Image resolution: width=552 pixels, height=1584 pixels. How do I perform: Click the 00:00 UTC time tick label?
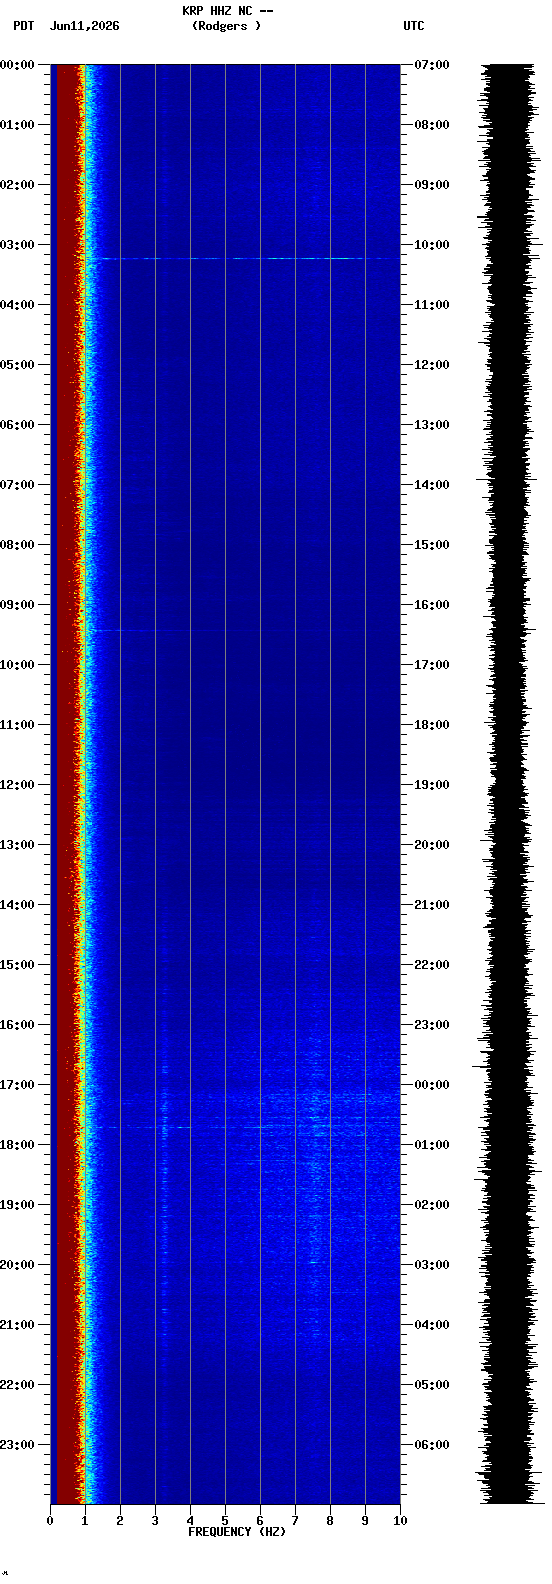pyautogui.click(x=432, y=1085)
